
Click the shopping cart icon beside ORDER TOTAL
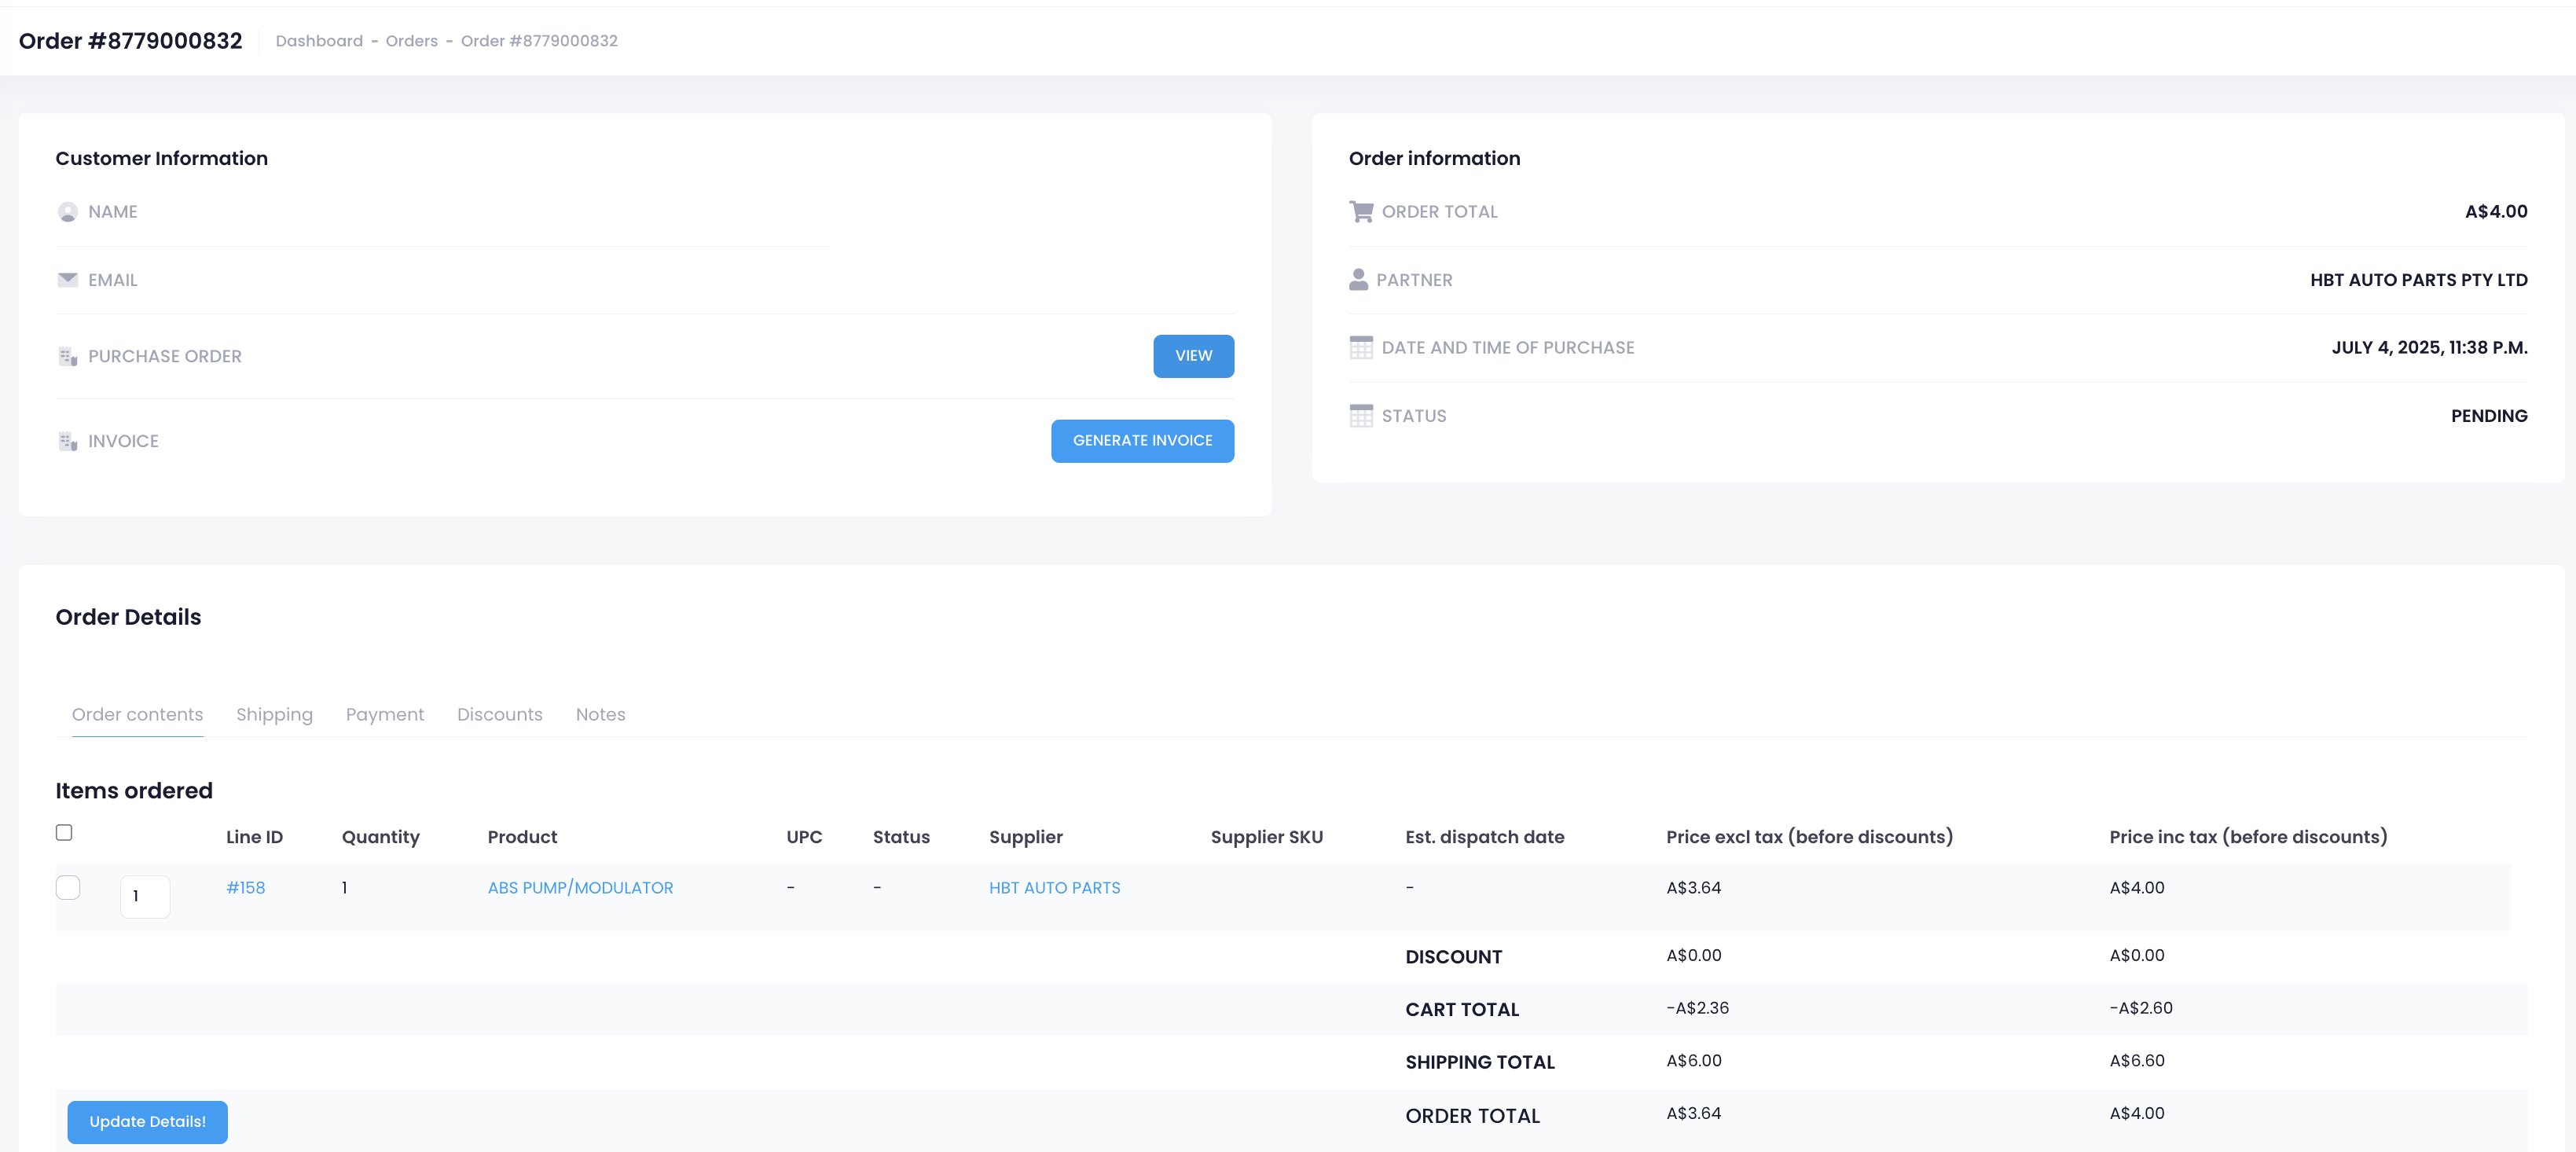point(1361,211)
